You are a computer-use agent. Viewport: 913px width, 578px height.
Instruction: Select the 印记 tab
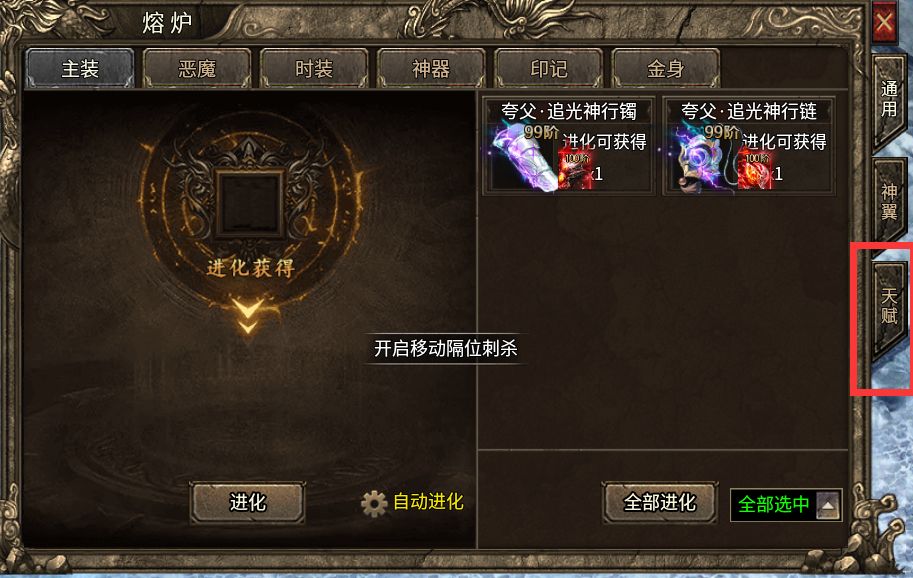coord(548,69)
